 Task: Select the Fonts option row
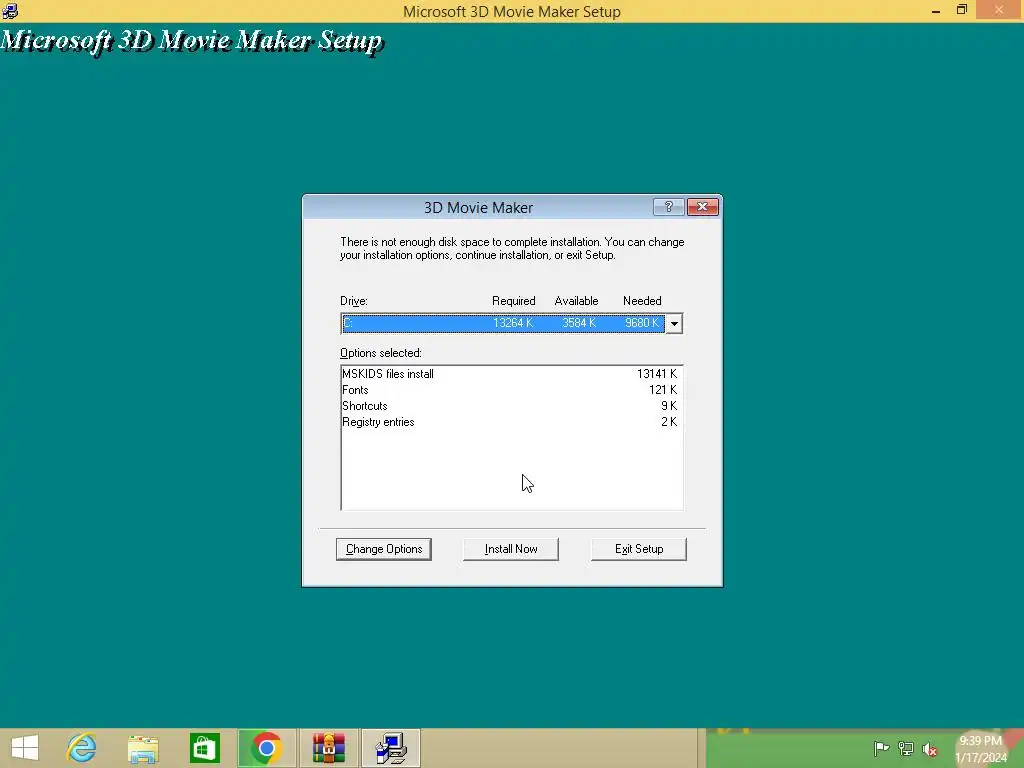pyautogui.click(x=510, y=390)
